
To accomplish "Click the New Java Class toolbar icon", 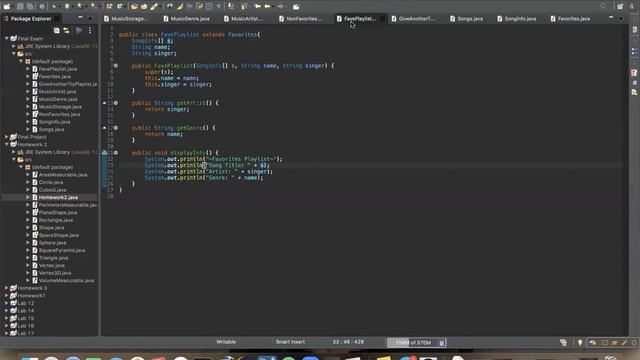I will [120, 6].
